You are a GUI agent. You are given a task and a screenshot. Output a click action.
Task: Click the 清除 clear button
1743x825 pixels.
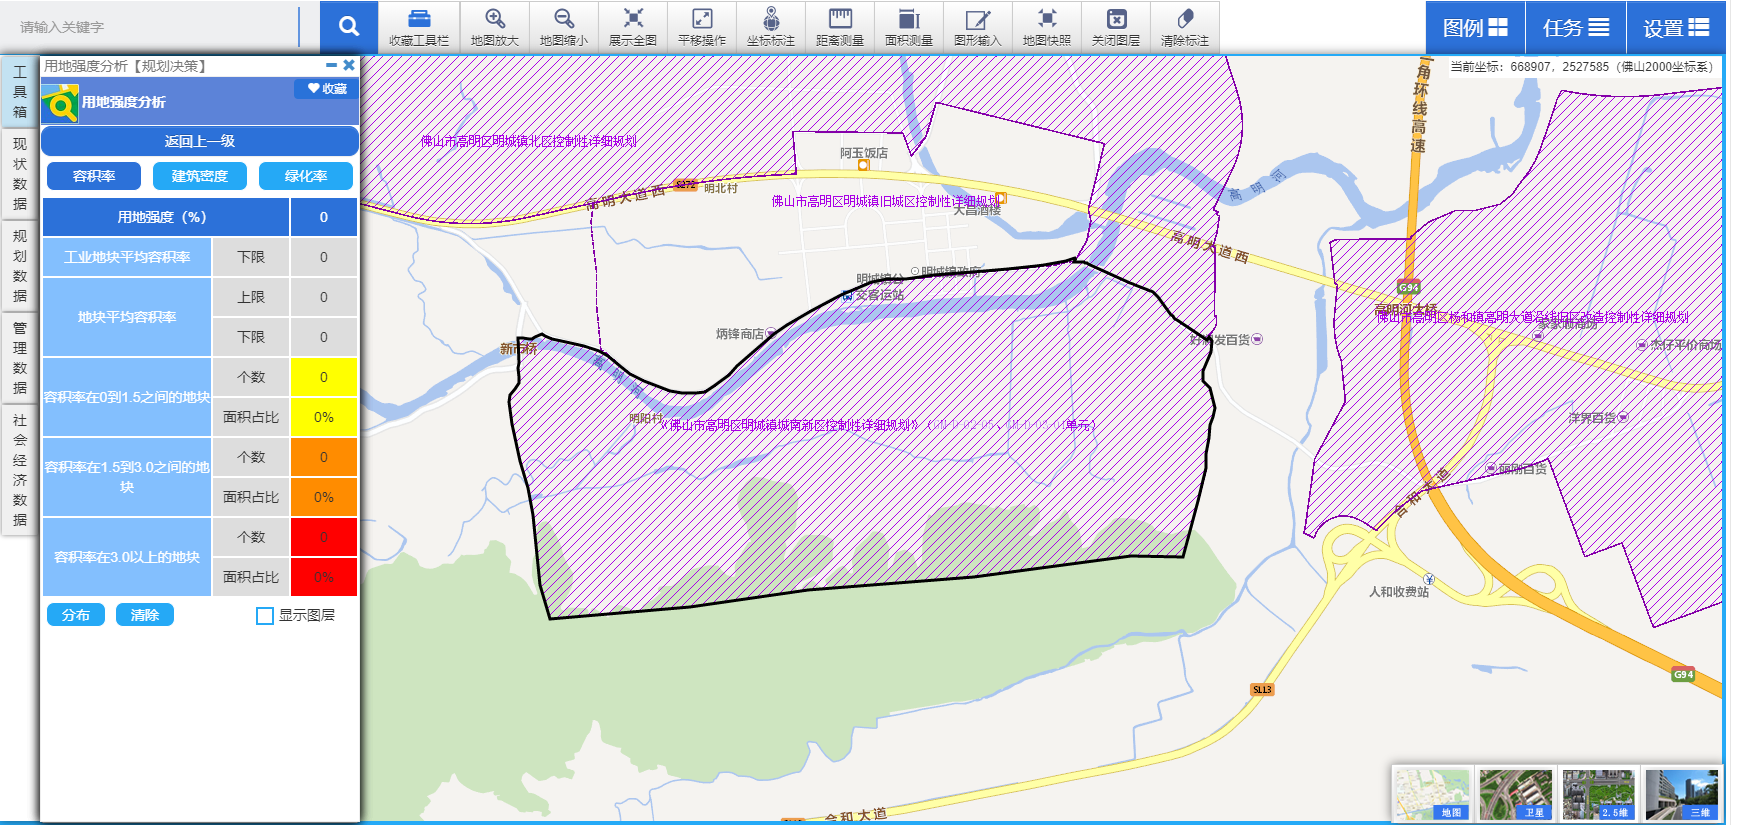coord(145,615)
